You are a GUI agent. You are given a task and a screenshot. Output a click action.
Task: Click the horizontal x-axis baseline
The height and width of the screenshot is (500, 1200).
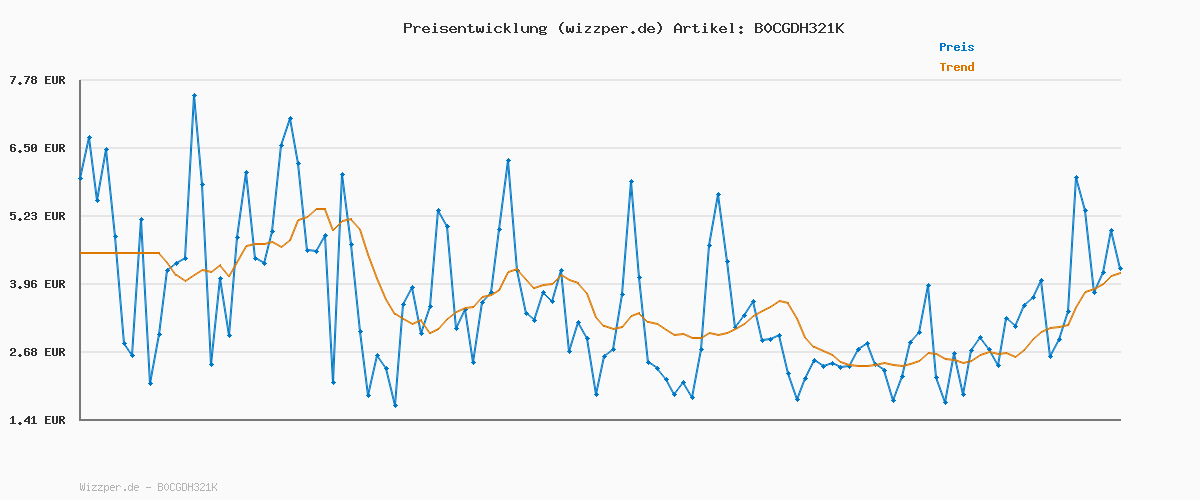point(600,420)
